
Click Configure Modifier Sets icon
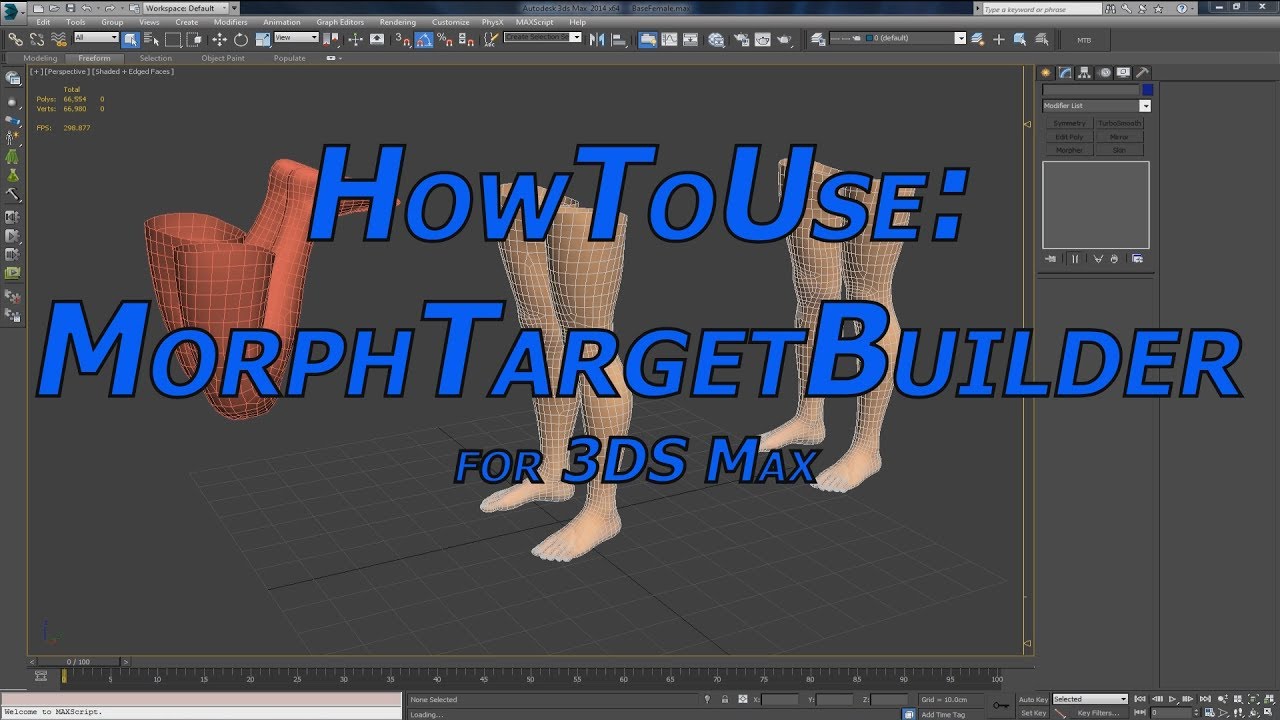(1137, 258)
